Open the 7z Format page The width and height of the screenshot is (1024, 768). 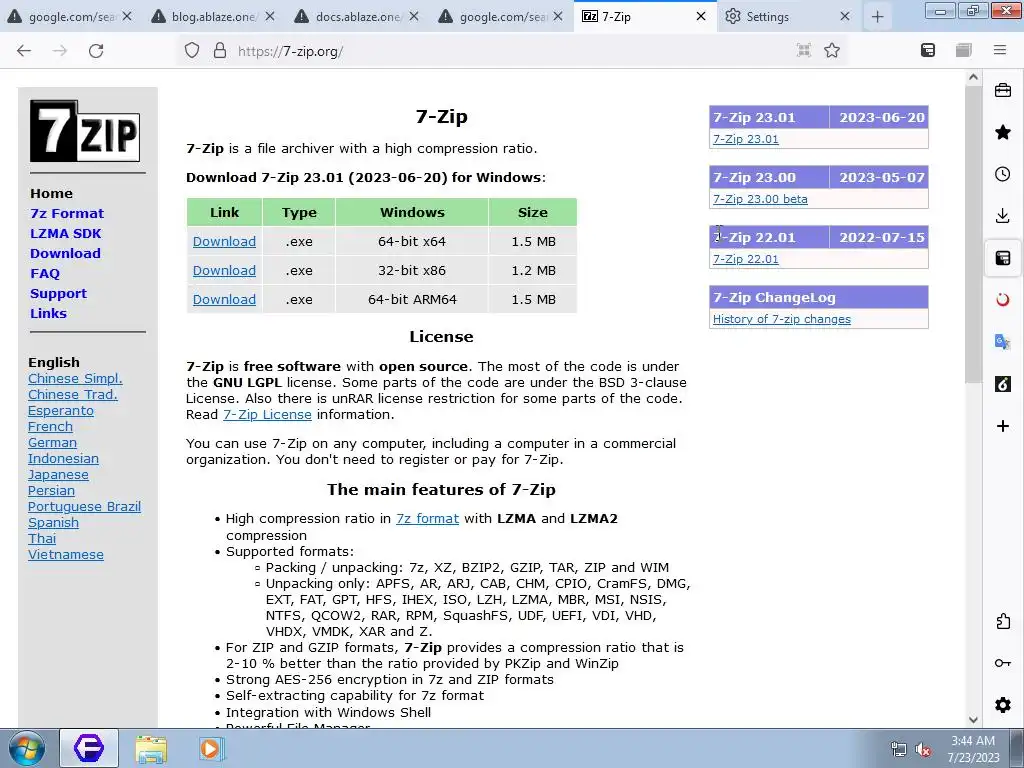tap(67, 214)
